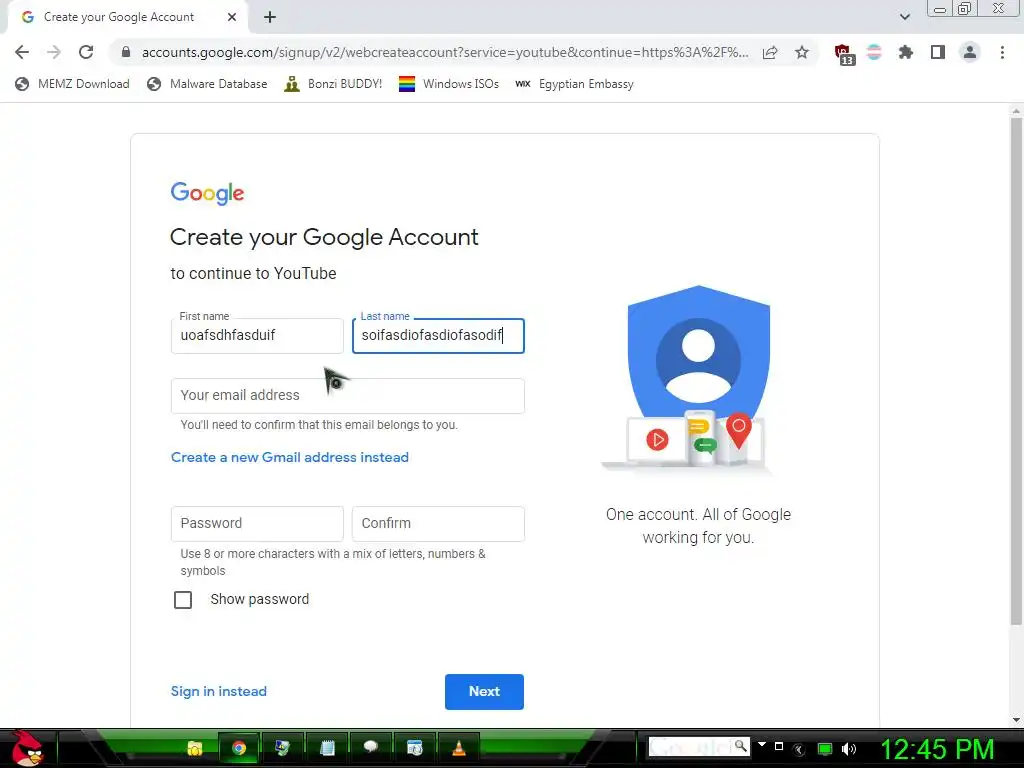
Task: Expand the tray dropdown arrow
Action: point(761,744)
